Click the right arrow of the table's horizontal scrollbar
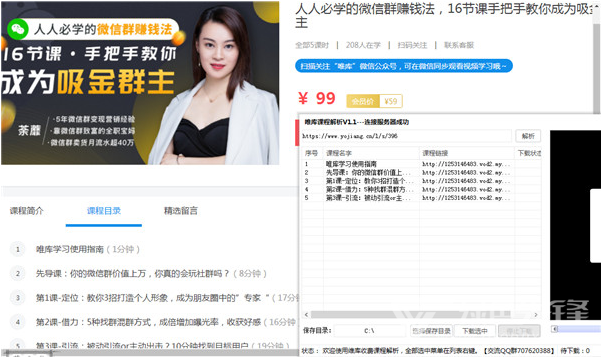The height and width of the screenshot is (364, 606). [x=536, y=315]
